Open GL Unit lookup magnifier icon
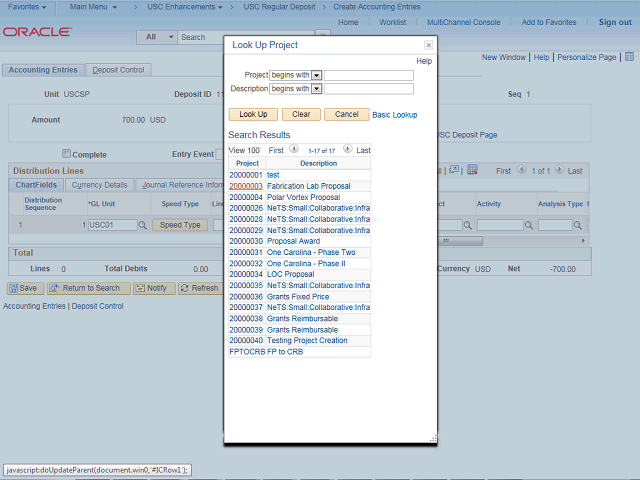 (142, 225)
